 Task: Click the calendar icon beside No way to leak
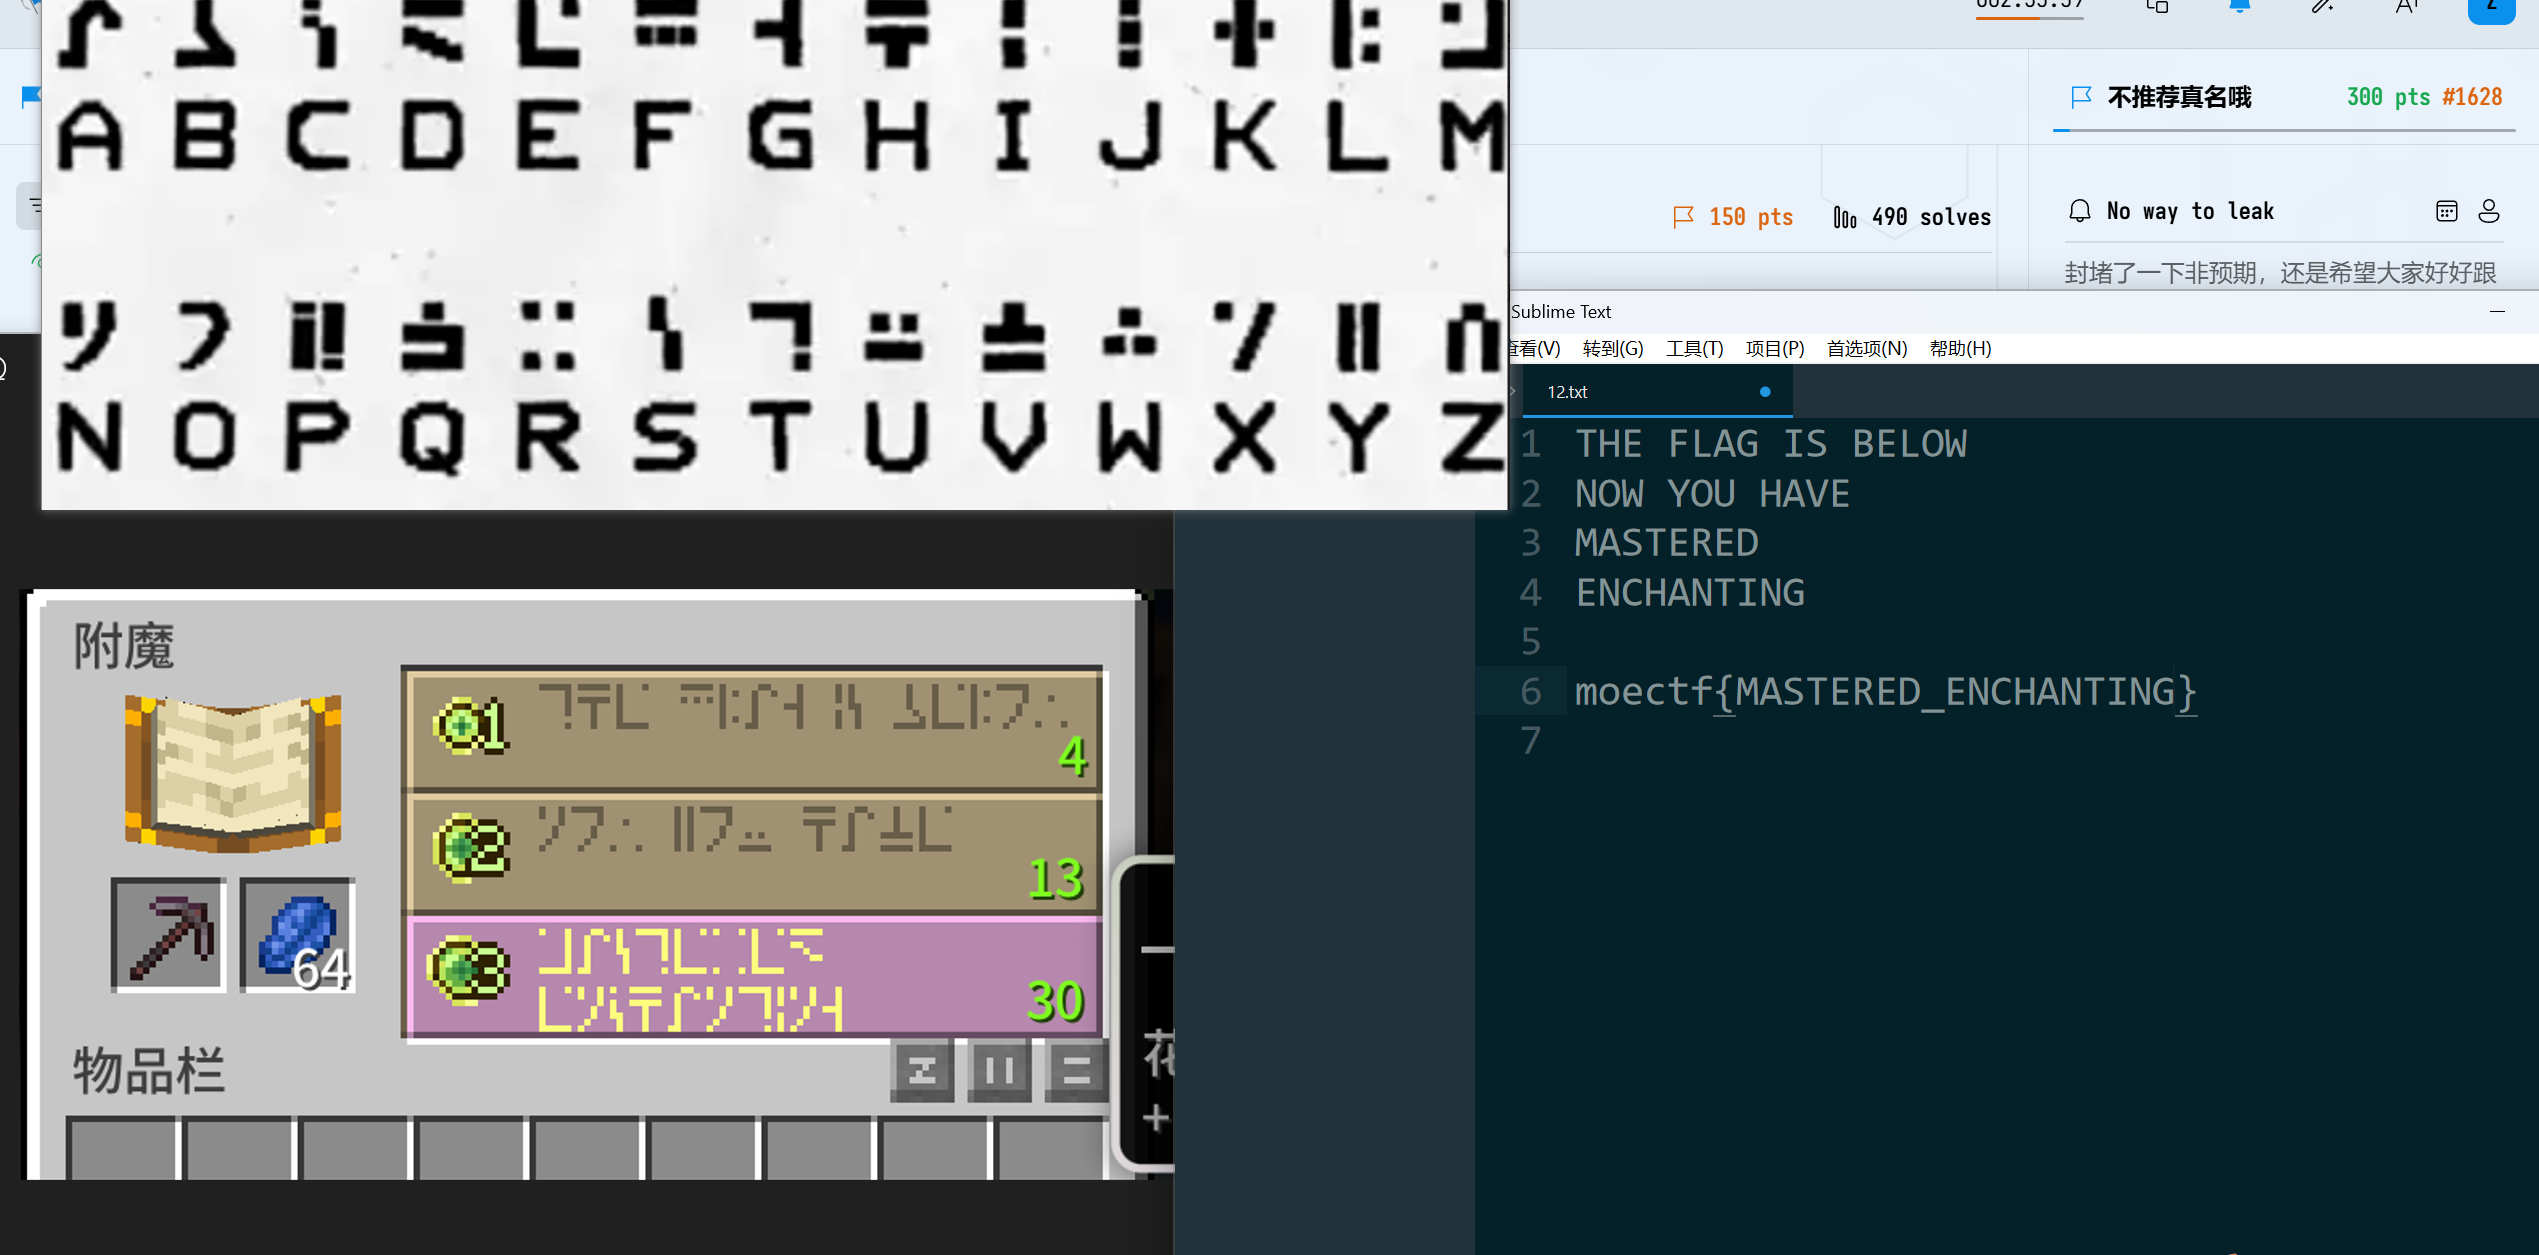(2446, 211)
